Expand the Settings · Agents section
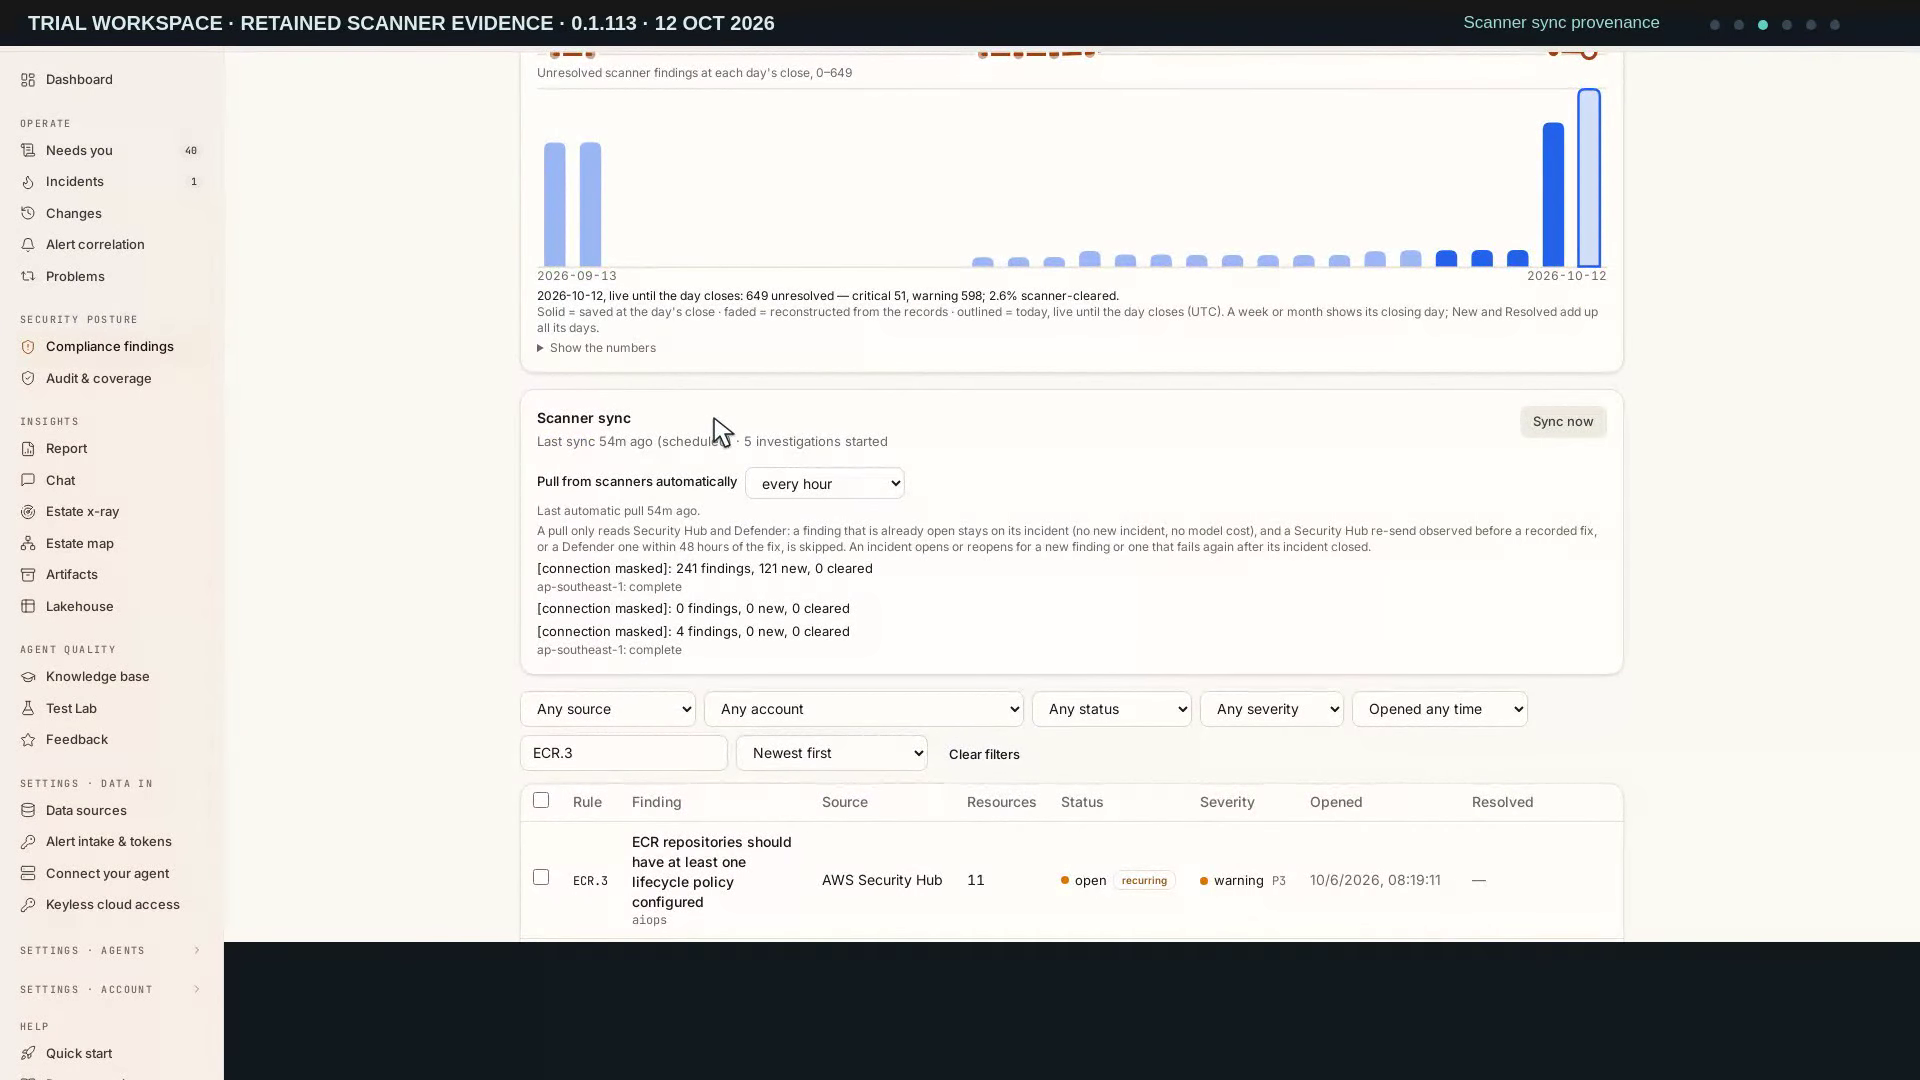 [111, 951]
